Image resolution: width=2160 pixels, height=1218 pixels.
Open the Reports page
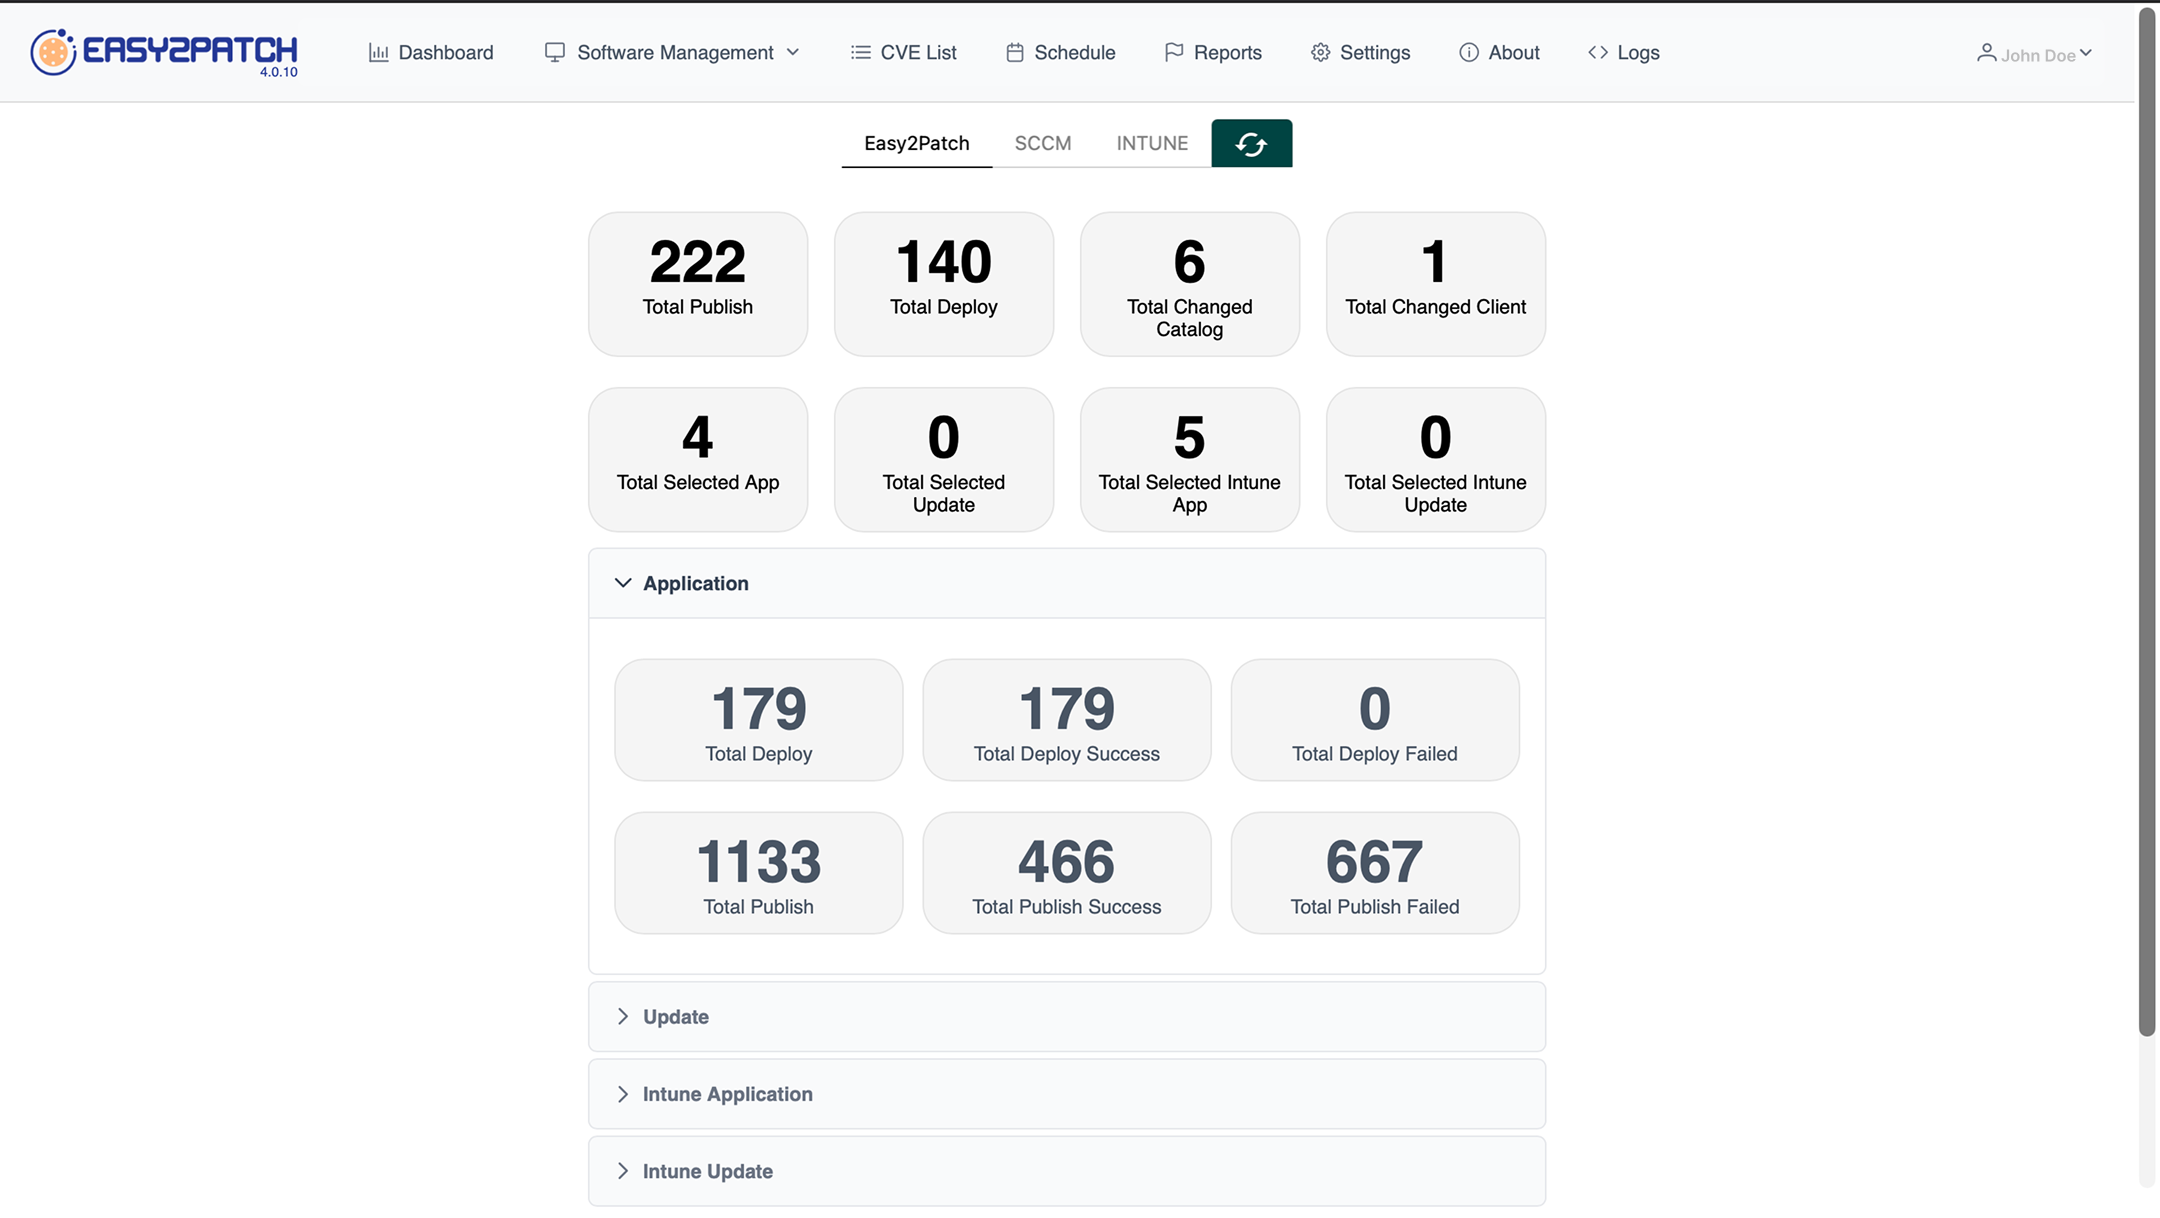[x=1213, y=52]
